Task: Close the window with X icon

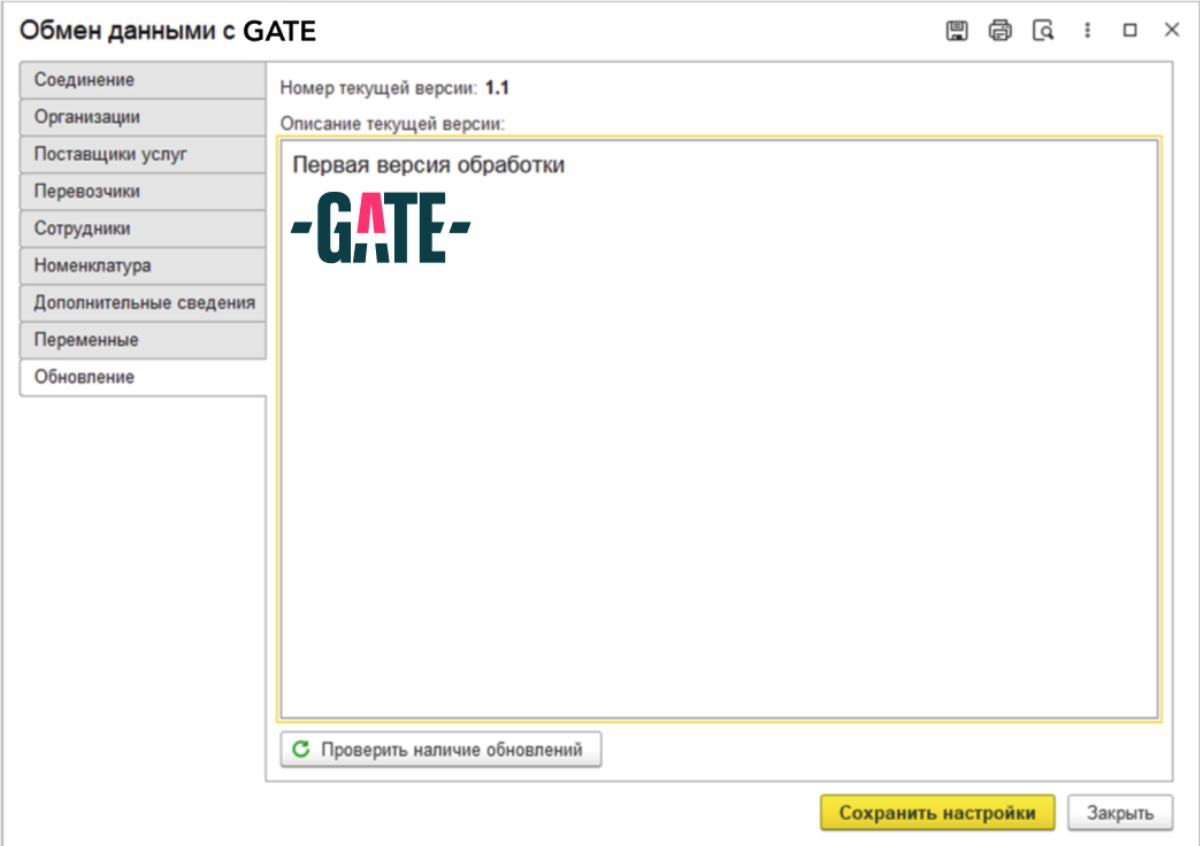Action: (x=1172, y=30)
